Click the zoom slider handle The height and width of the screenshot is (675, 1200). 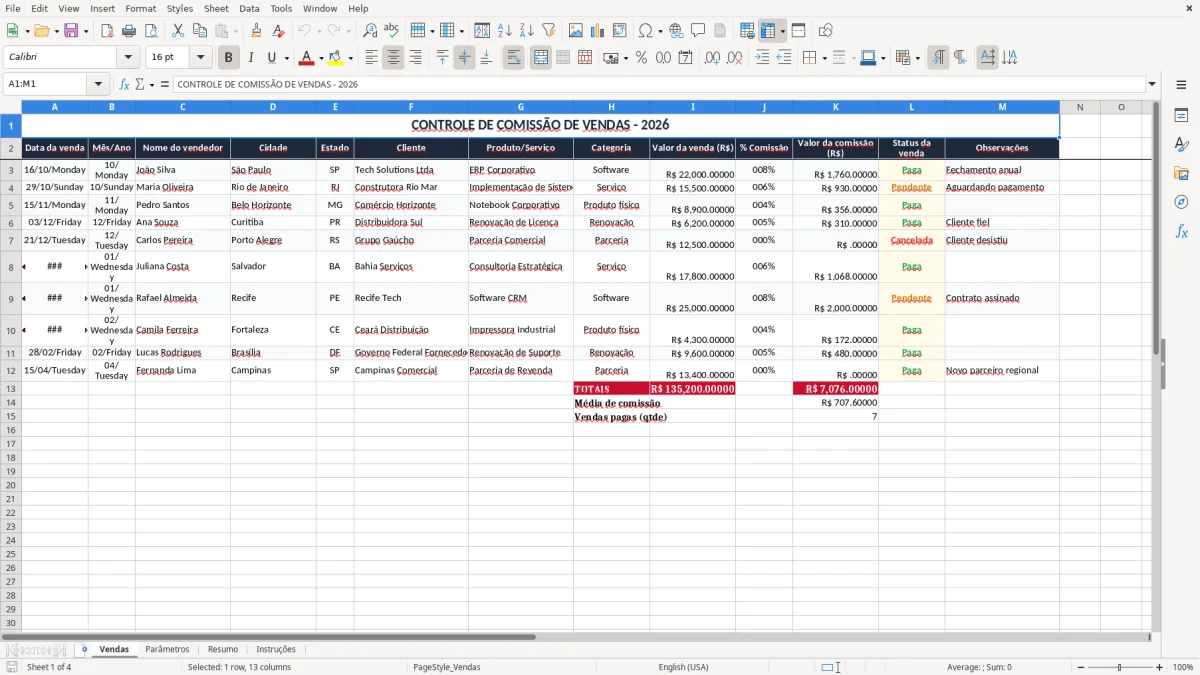[1120, 667]
